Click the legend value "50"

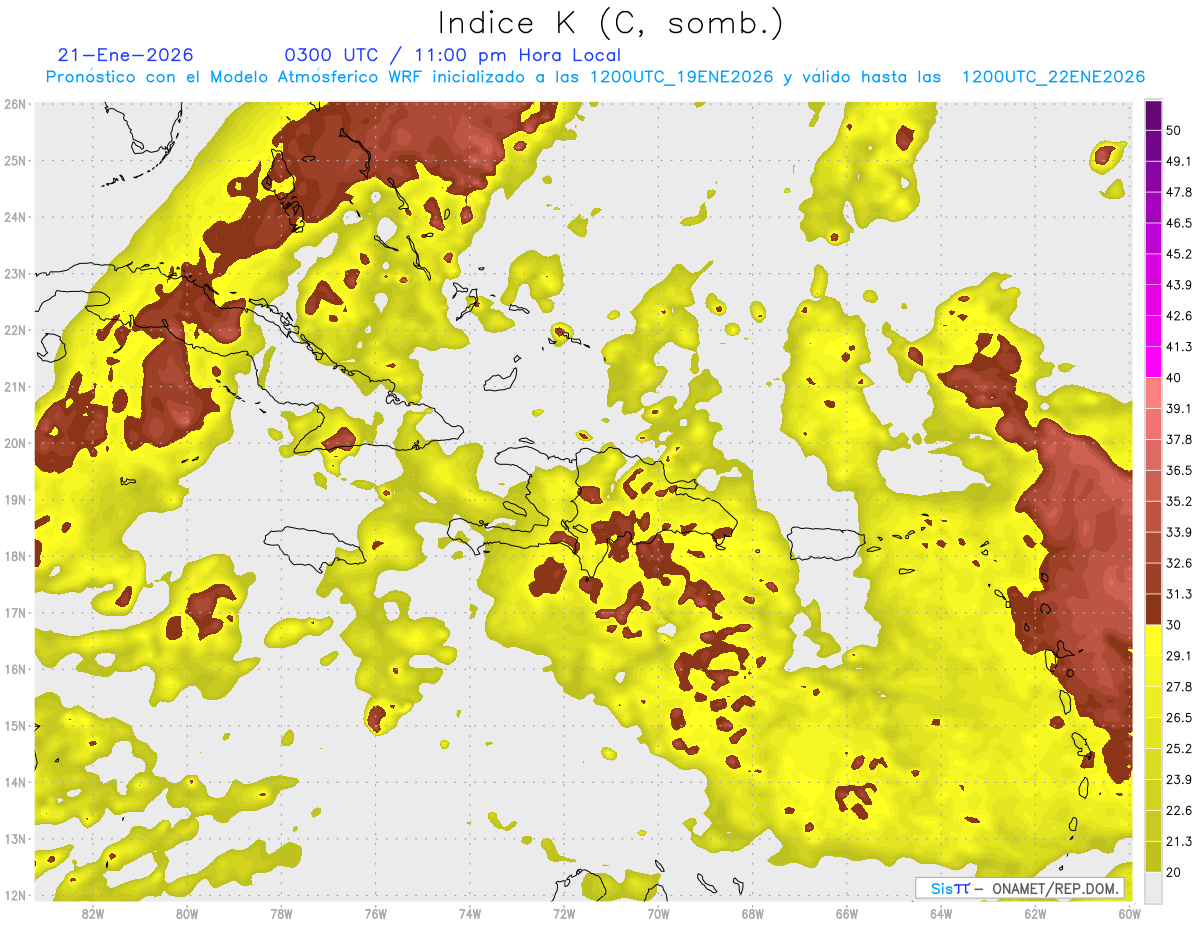pyautogui.click(x=1175, y=130)
